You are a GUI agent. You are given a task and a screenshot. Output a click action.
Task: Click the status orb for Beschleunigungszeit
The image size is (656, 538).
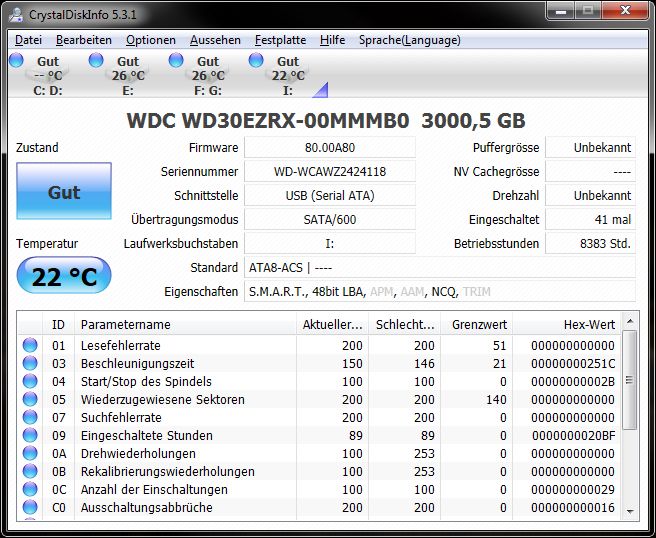(30, 363)
